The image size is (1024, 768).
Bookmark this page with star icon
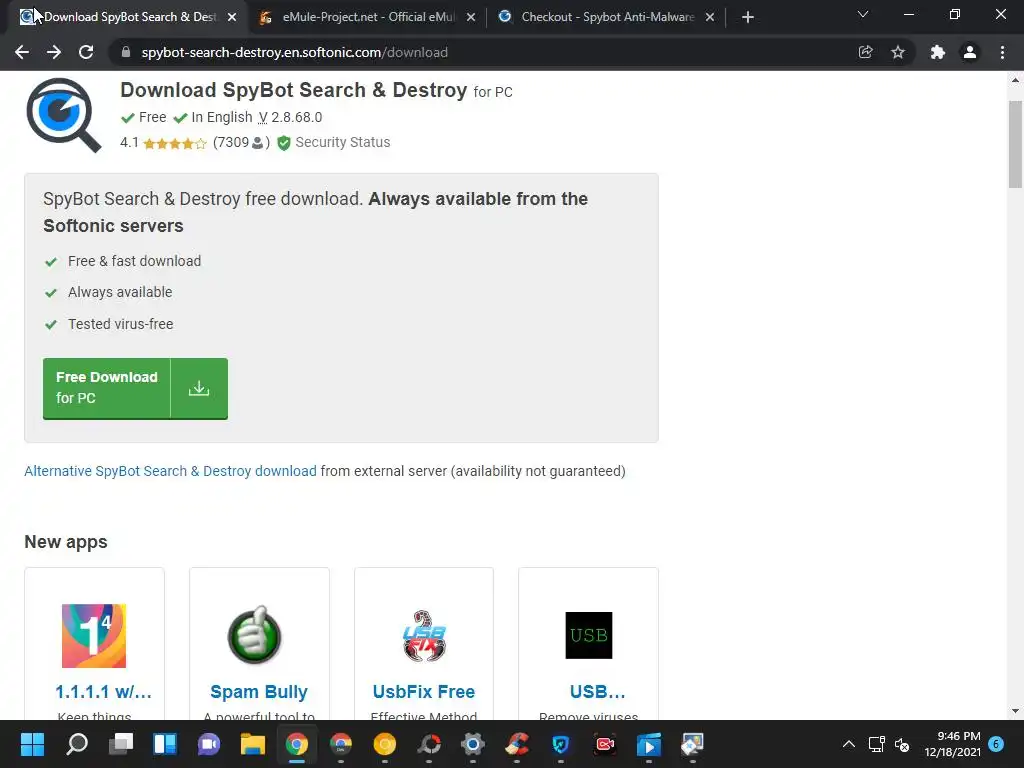point(898,52)
